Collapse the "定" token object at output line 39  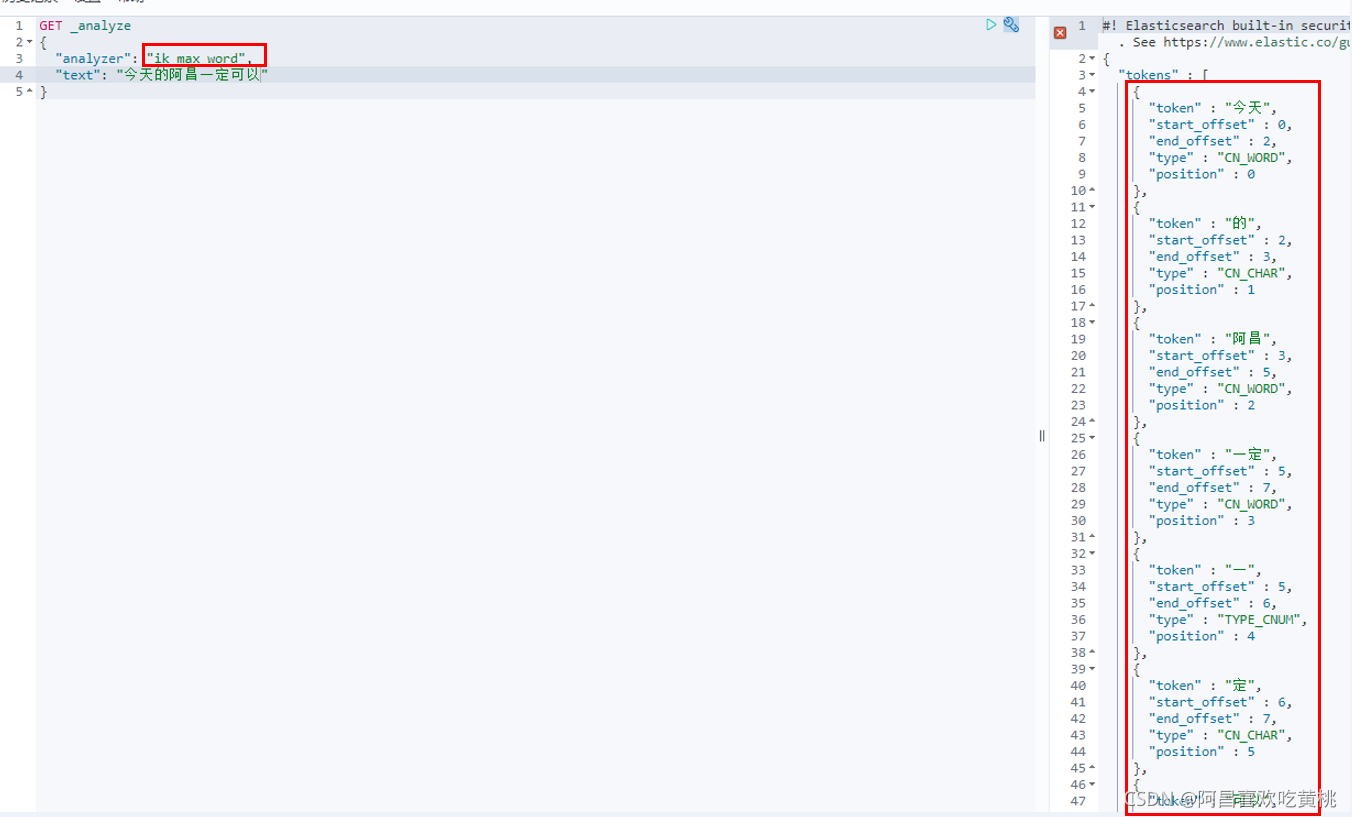(1092, 669)
